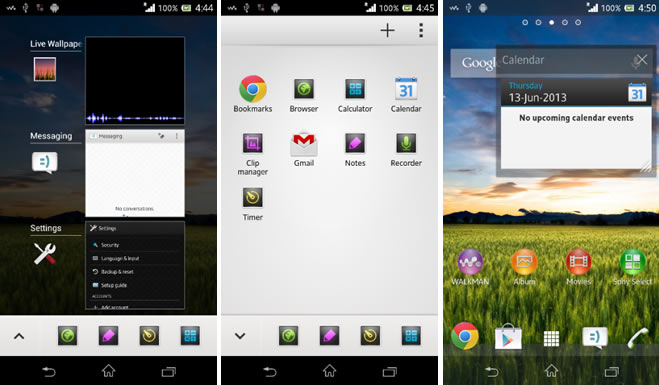Open the Timer small app in the grid

click(253, 198)
